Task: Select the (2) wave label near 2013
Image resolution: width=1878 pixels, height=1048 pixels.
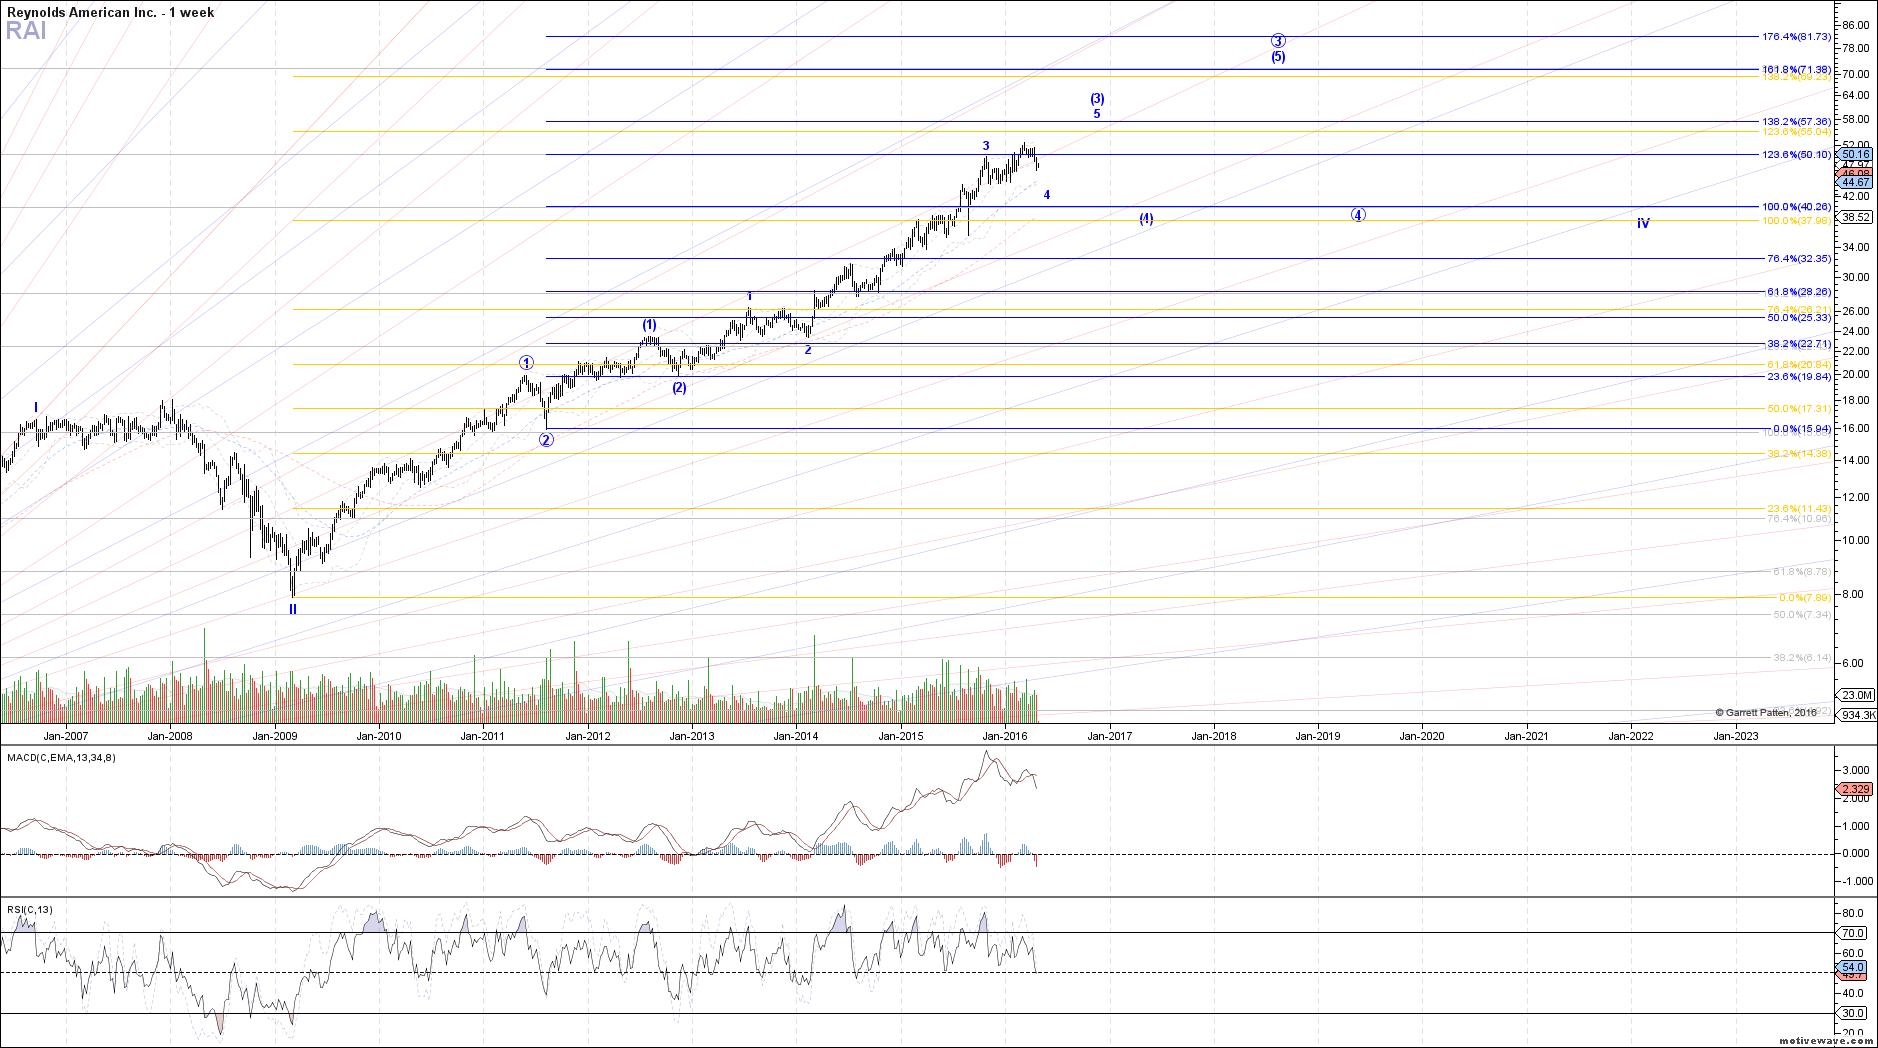Action: pyautogui.click(x=679, y=387)
